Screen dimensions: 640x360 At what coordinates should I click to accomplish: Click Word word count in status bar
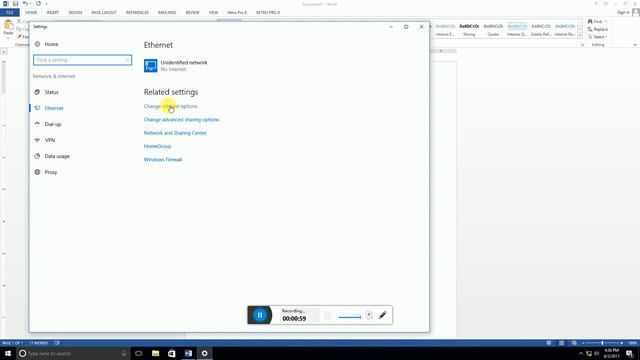point(39,343)
